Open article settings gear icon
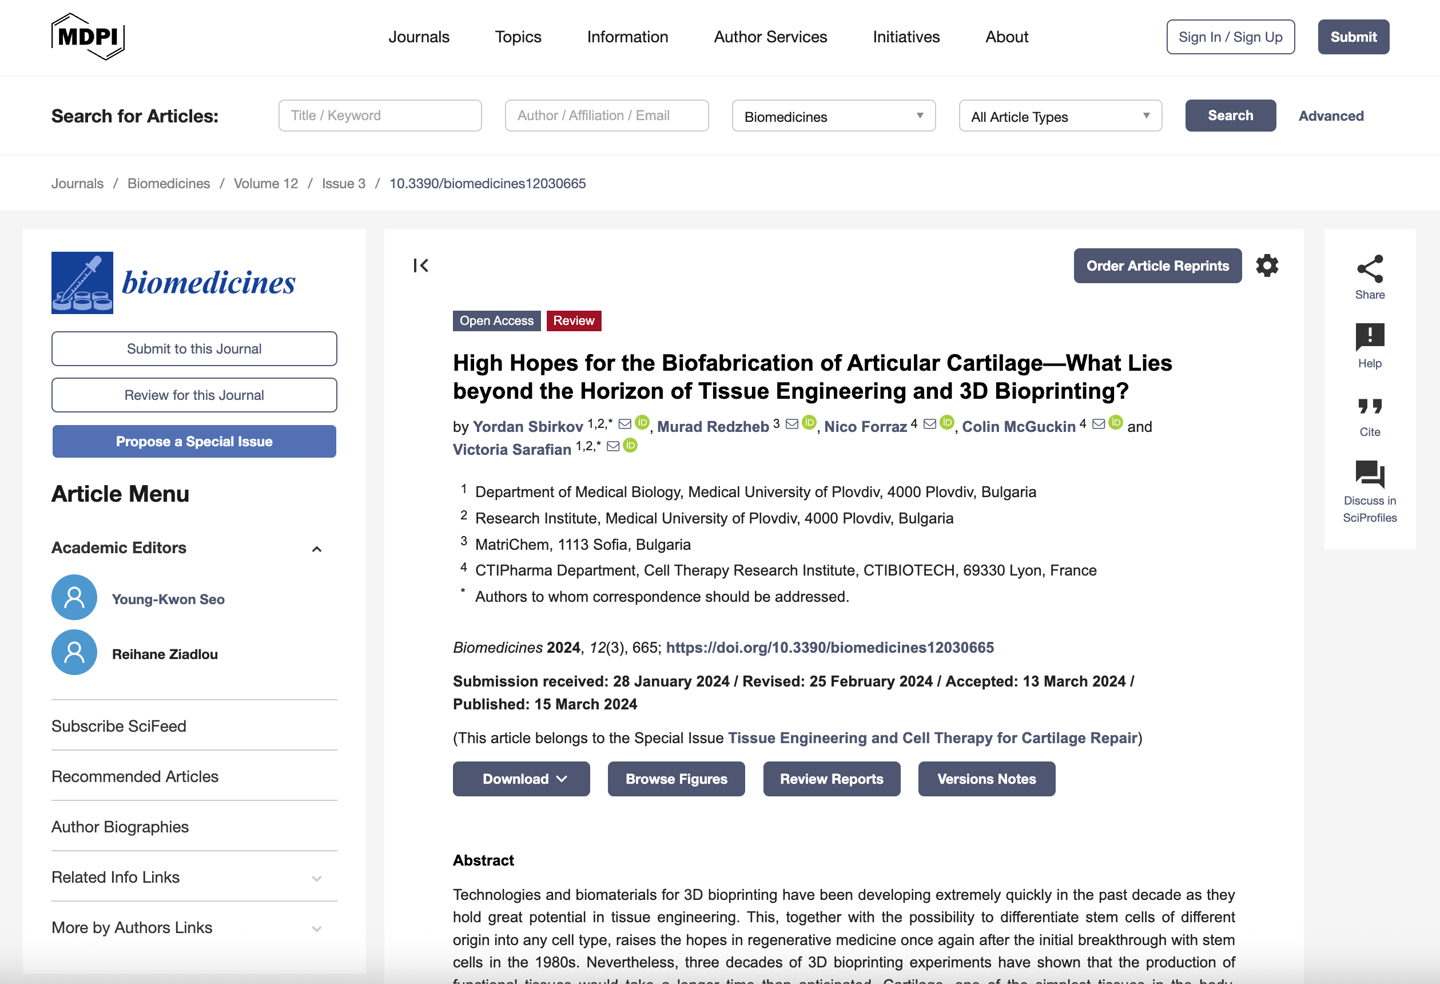The image size is (1440, 984). click(x=1267, y=266)
